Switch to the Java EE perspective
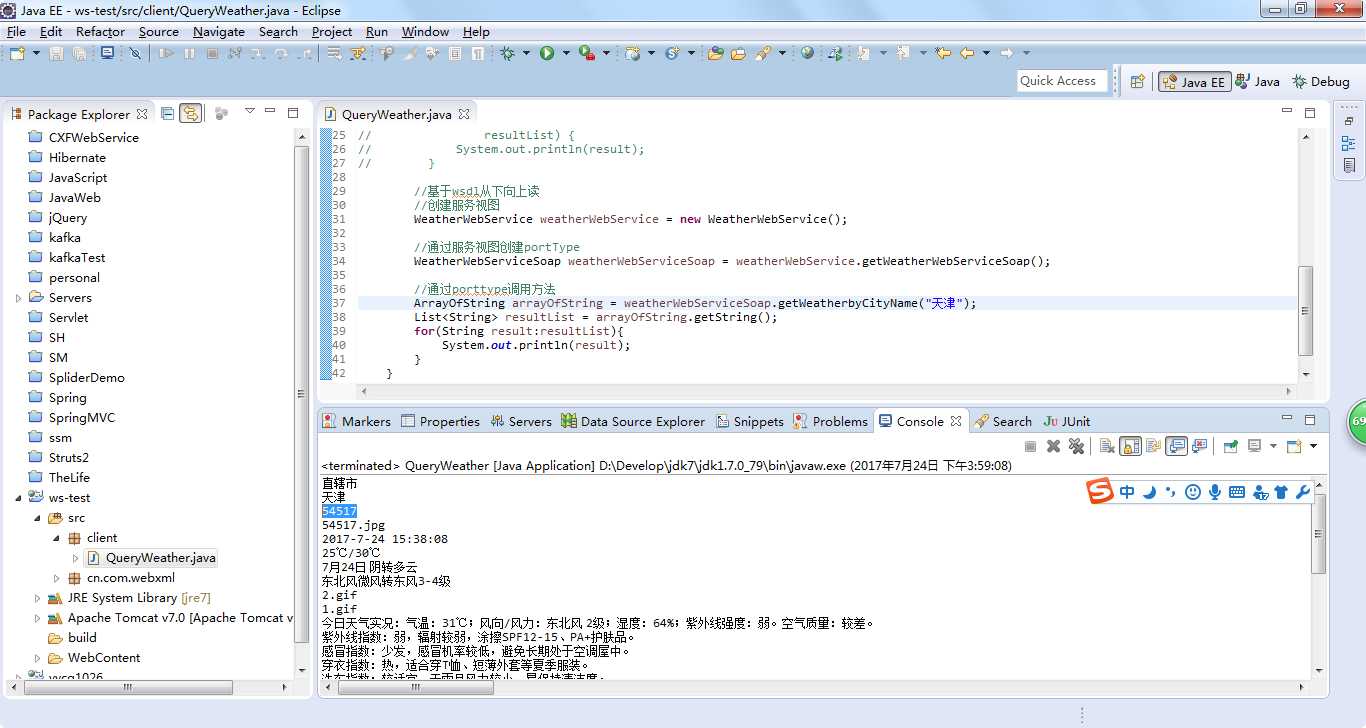Image resolution: width=1366 pixels, height=728 pixels. point(1194,82)
